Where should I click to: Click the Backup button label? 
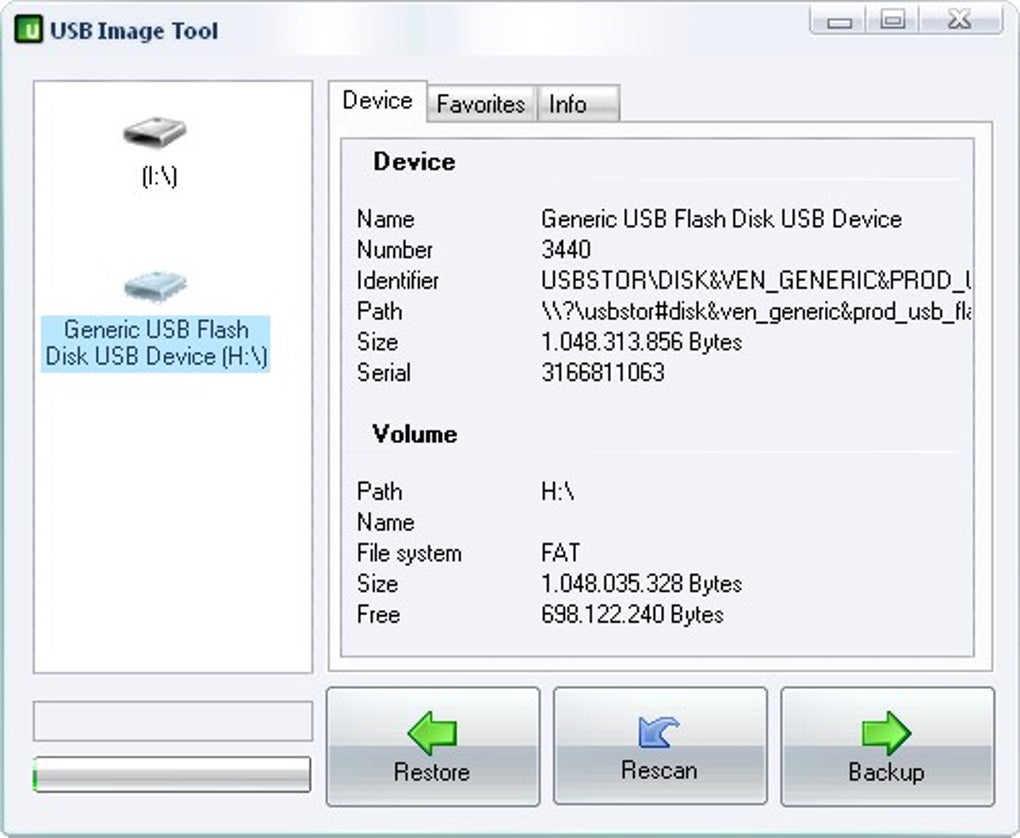pos(886,772)
